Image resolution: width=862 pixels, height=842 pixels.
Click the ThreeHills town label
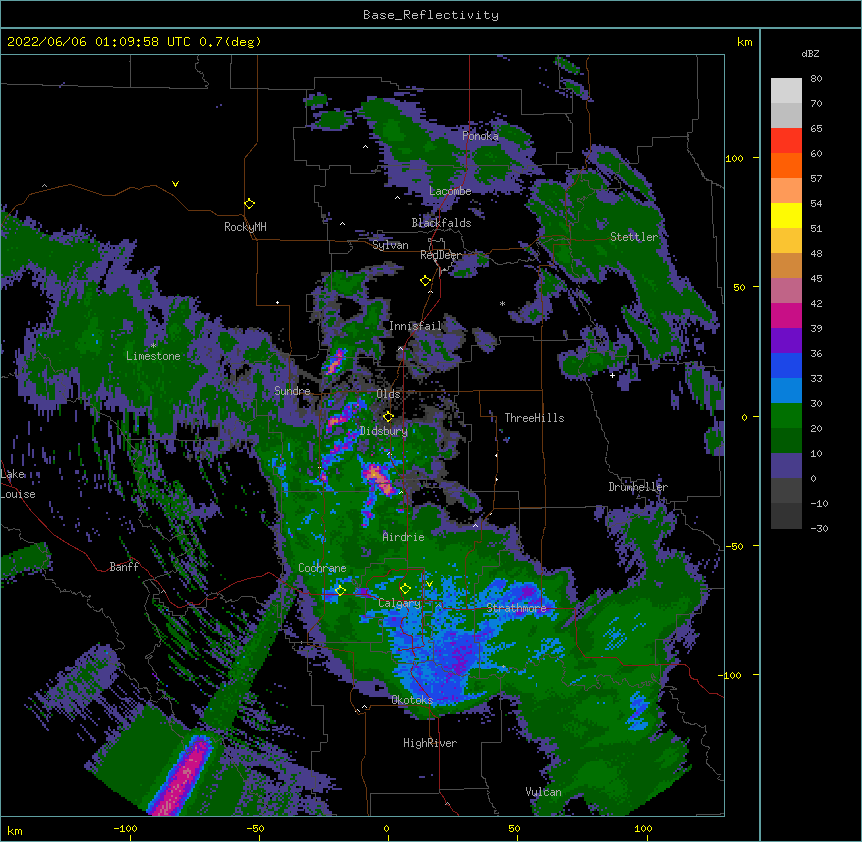click(x=534, y=418)
